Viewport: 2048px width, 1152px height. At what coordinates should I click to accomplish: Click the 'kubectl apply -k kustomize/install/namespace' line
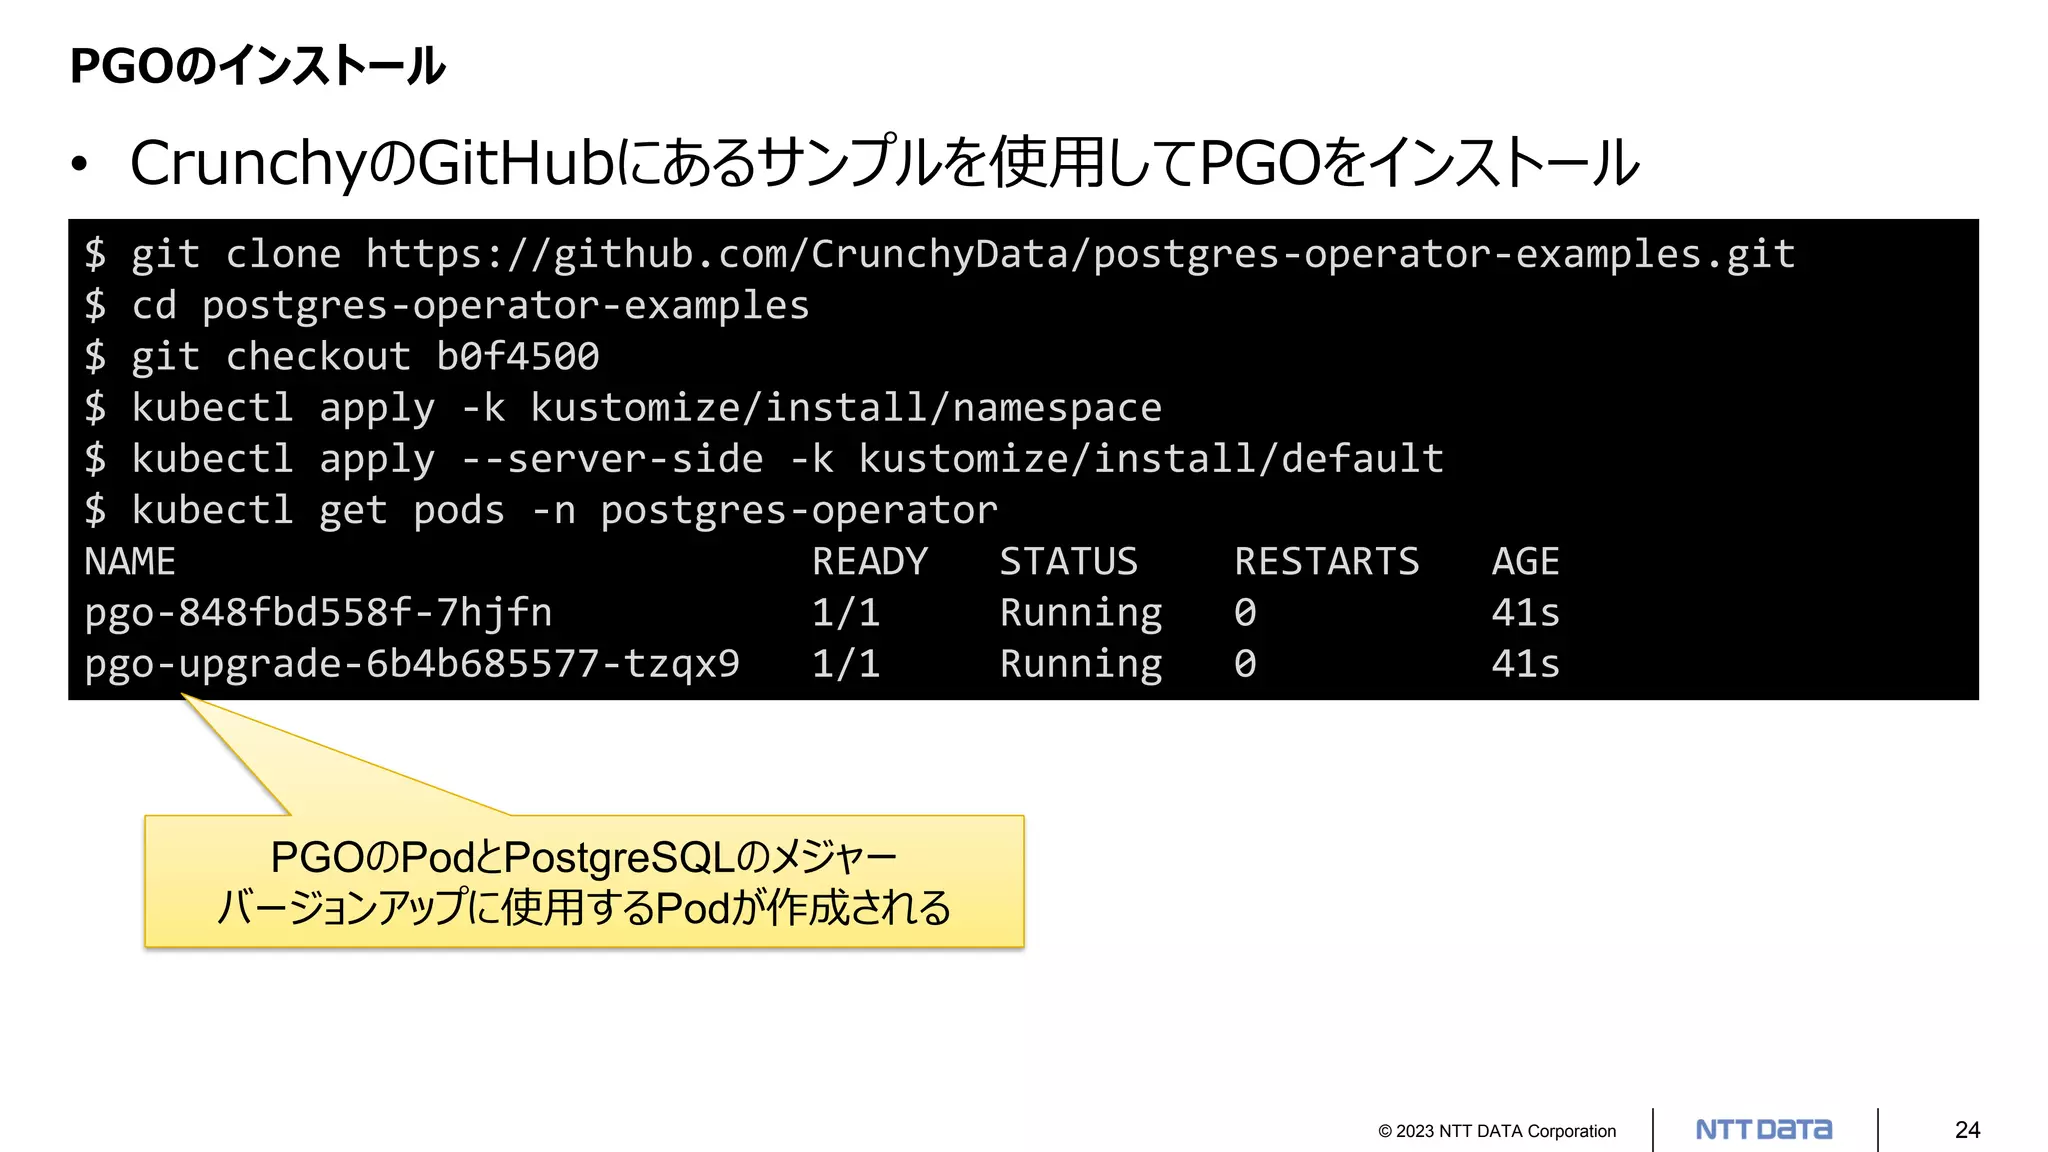click(x=623, y=408)
